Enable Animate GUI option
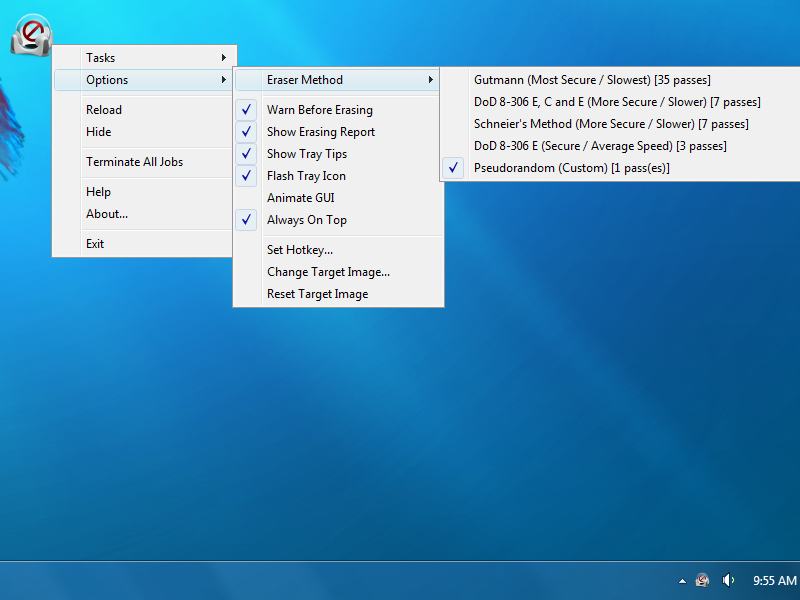The image size is (800, 600). click(x=300, y=198)
